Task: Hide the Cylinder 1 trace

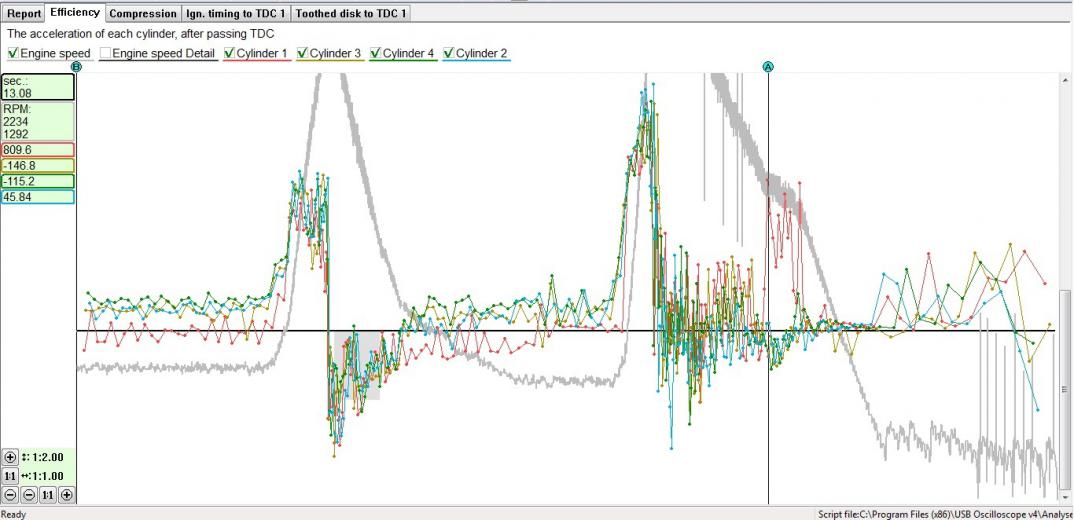Action: (230, 53)
